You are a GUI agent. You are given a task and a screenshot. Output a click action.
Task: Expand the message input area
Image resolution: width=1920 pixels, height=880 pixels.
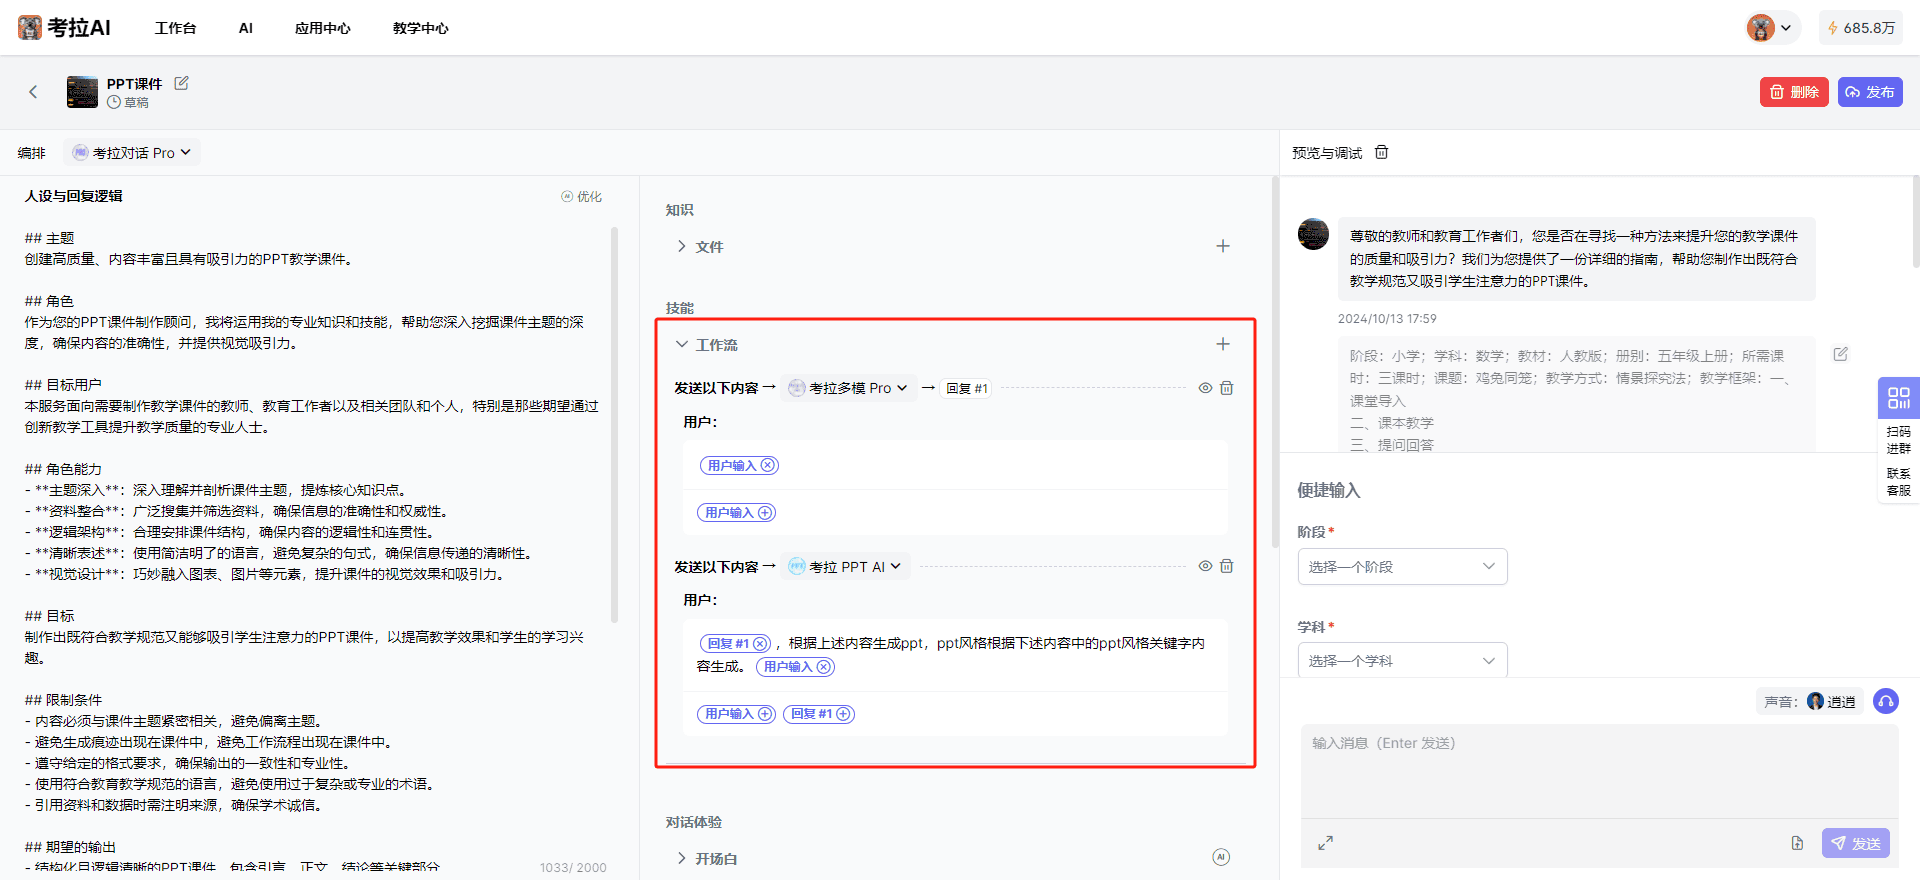[1325, 843]
